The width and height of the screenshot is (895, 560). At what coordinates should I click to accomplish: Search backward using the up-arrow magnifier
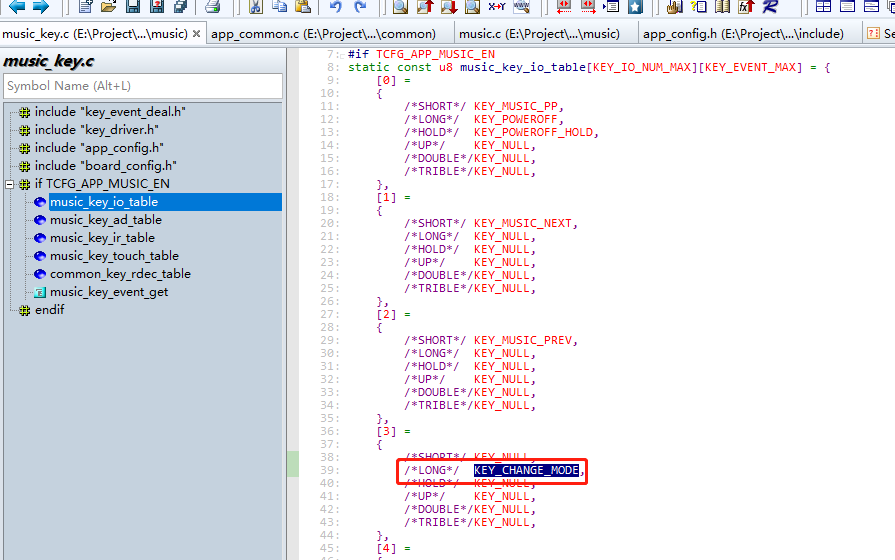[425, 6]
